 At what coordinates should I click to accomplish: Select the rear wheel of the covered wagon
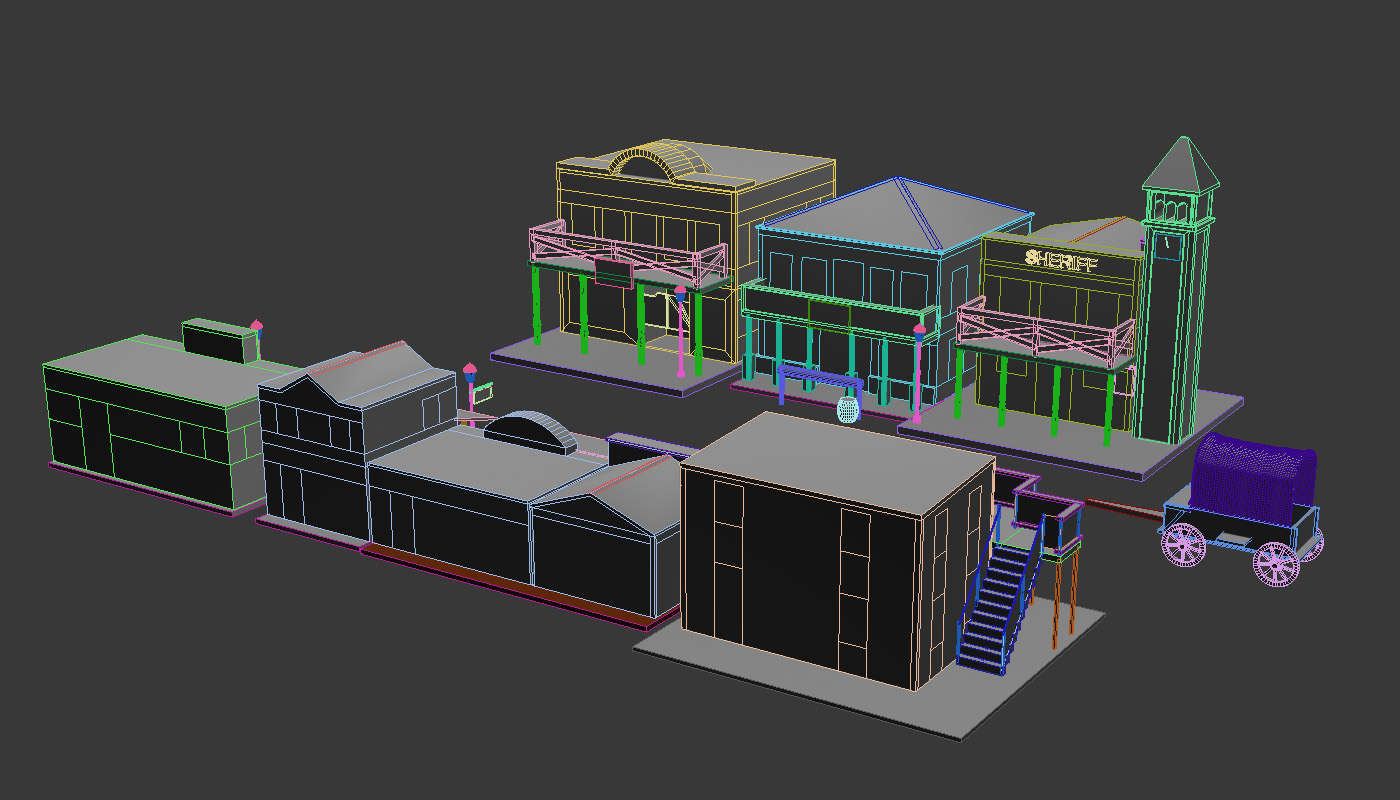point(1275,565)
